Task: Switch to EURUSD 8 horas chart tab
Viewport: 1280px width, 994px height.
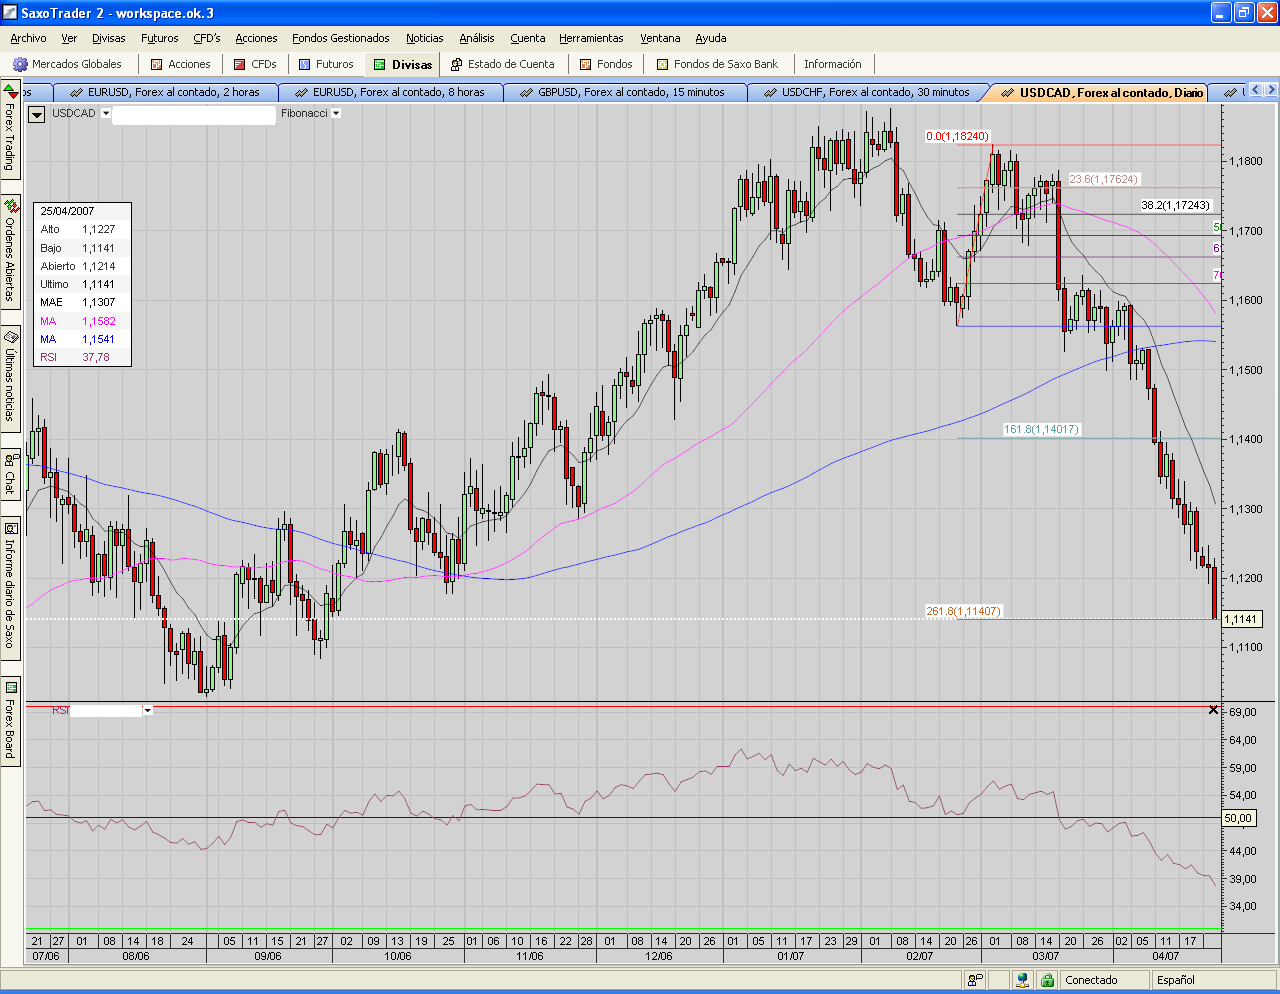Action: pos(390,92)
